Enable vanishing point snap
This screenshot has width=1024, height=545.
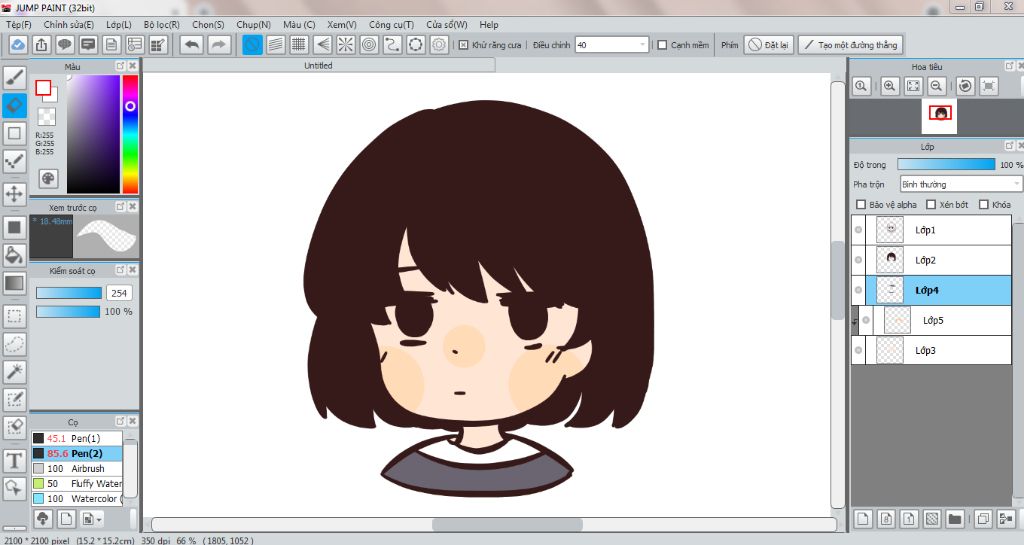[x=323, y=45]
